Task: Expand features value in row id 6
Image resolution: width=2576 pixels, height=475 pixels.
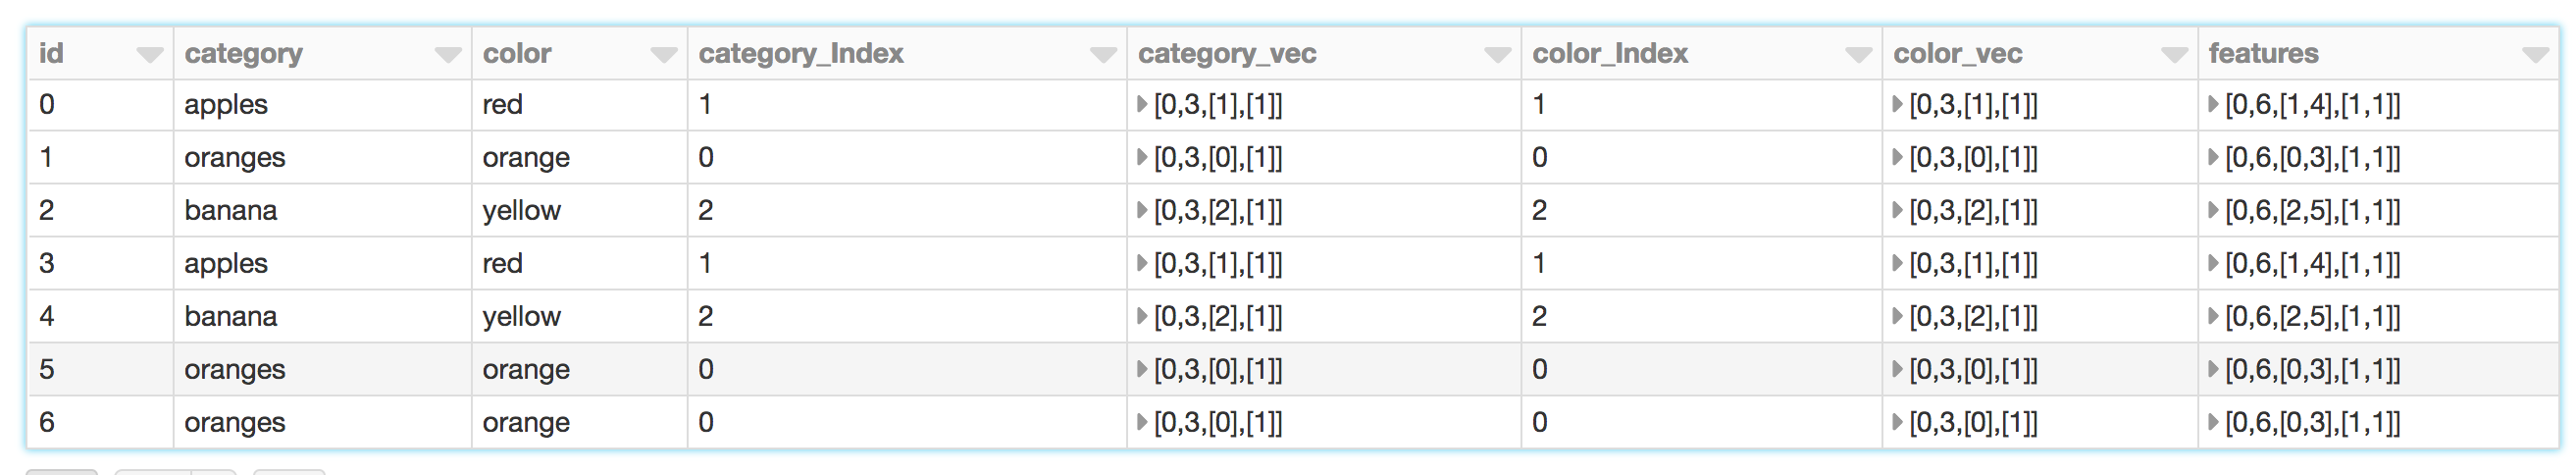Action: (x=2213, y=422)
